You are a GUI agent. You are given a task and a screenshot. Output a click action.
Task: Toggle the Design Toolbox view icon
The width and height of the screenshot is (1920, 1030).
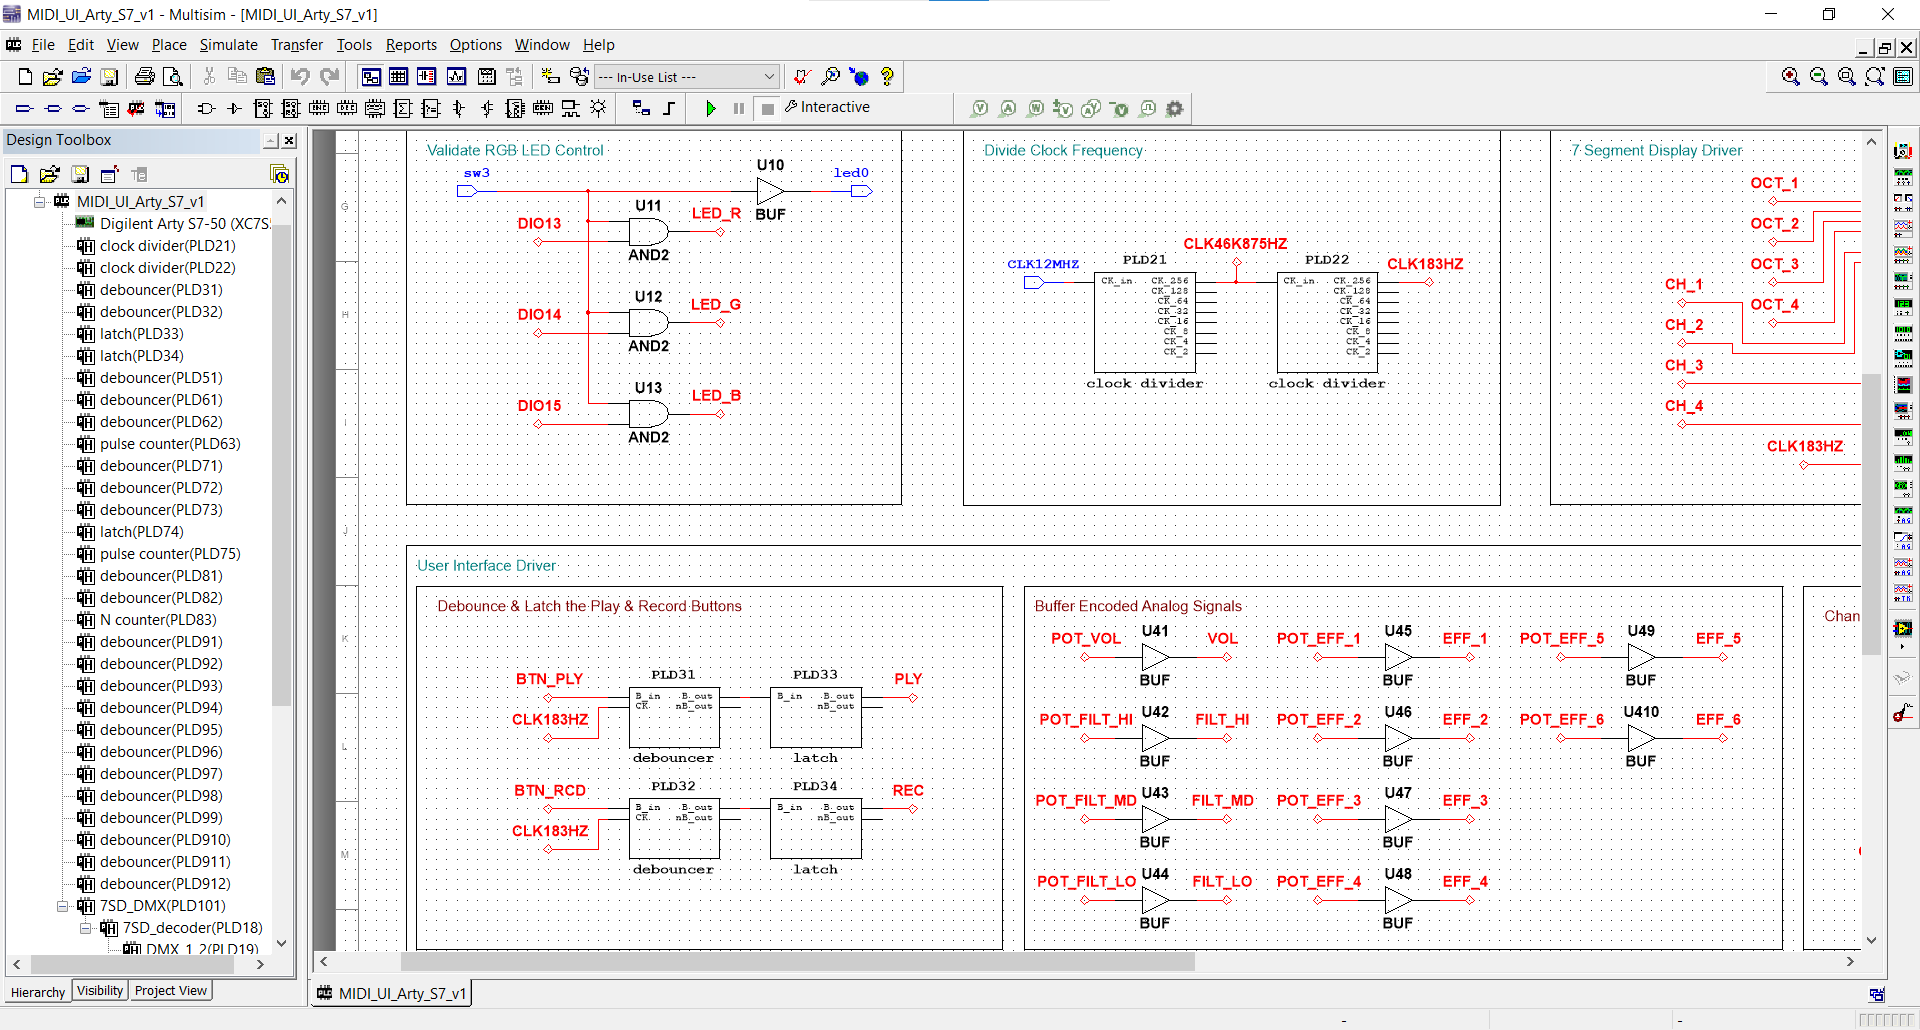coord(371,77)
